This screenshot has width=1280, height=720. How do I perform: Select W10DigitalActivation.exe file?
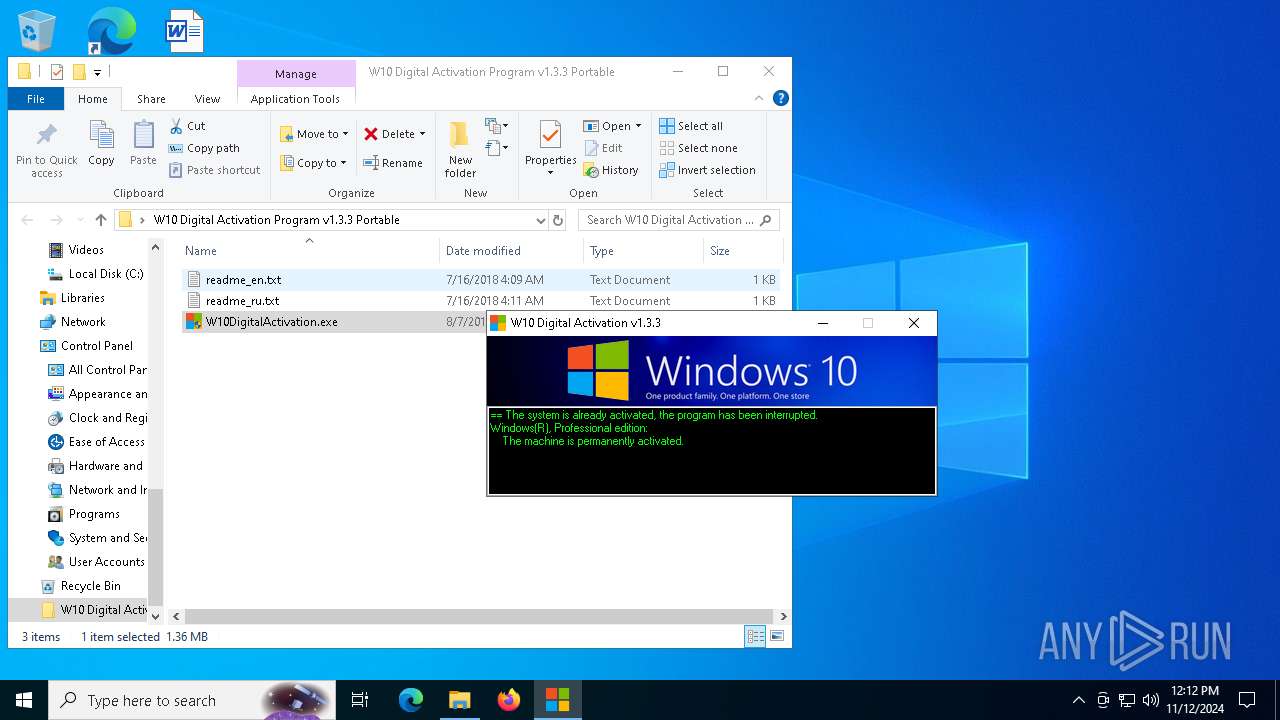pyautogui.click(x=271, y=322)
